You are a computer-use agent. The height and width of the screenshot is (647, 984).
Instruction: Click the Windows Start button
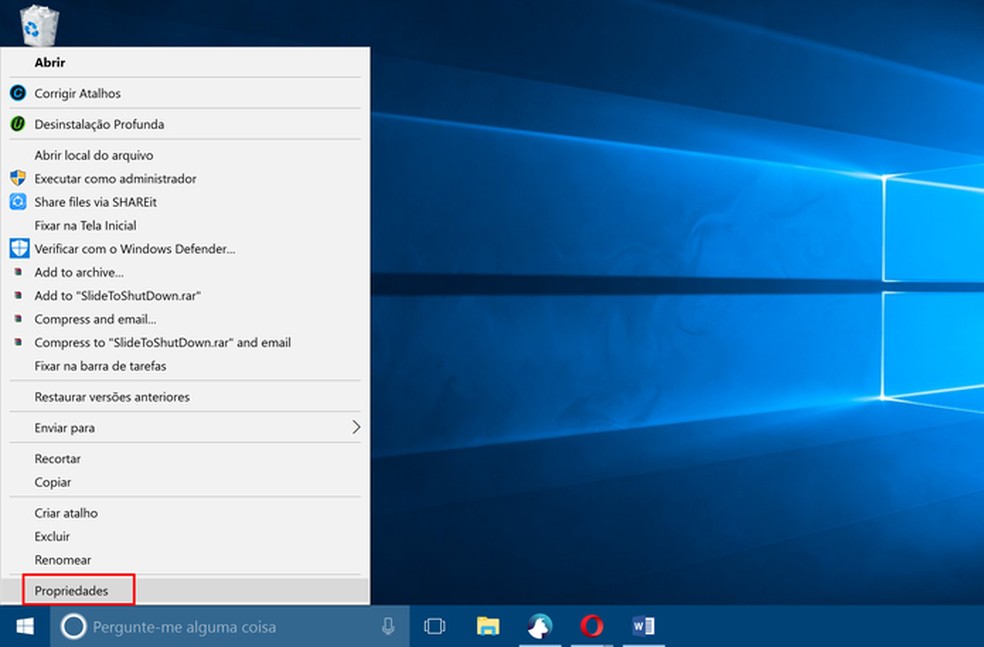[x=24, y=626]
